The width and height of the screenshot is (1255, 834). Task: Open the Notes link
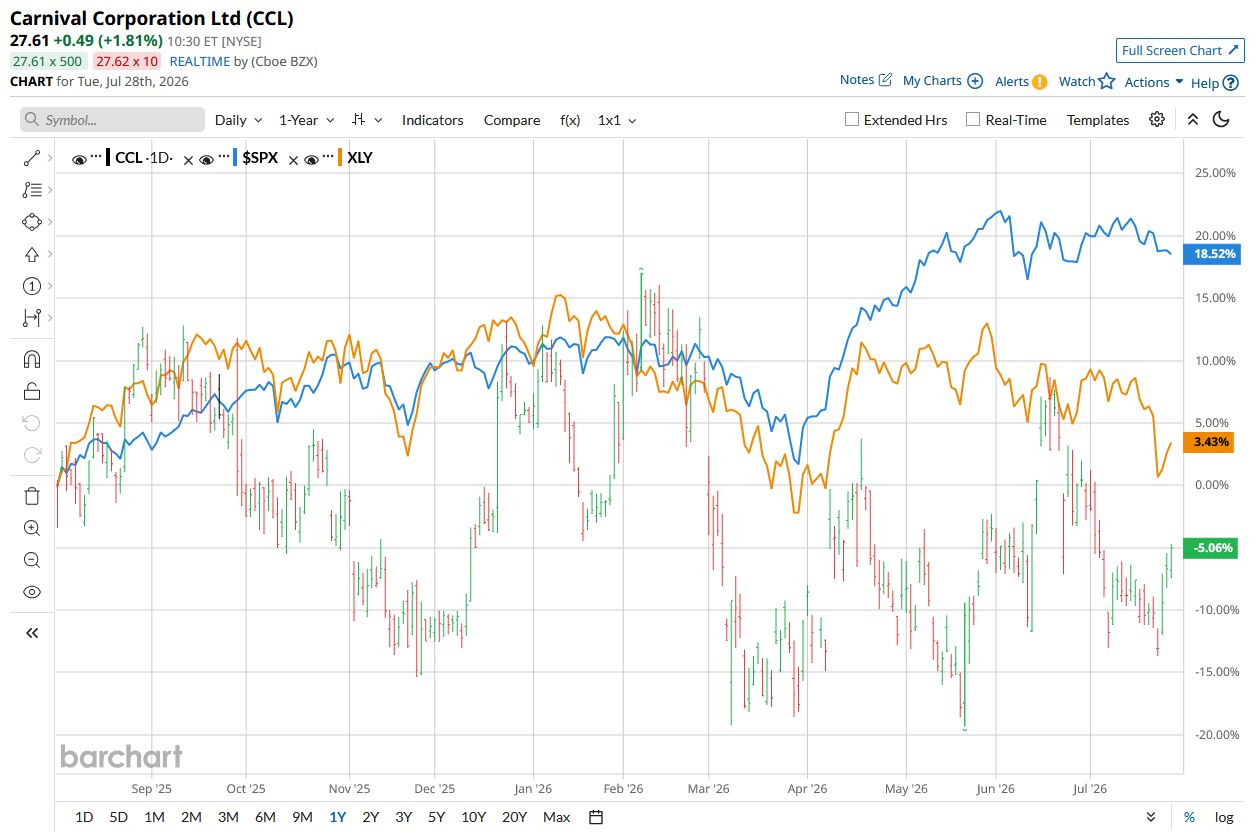[866, 80]
